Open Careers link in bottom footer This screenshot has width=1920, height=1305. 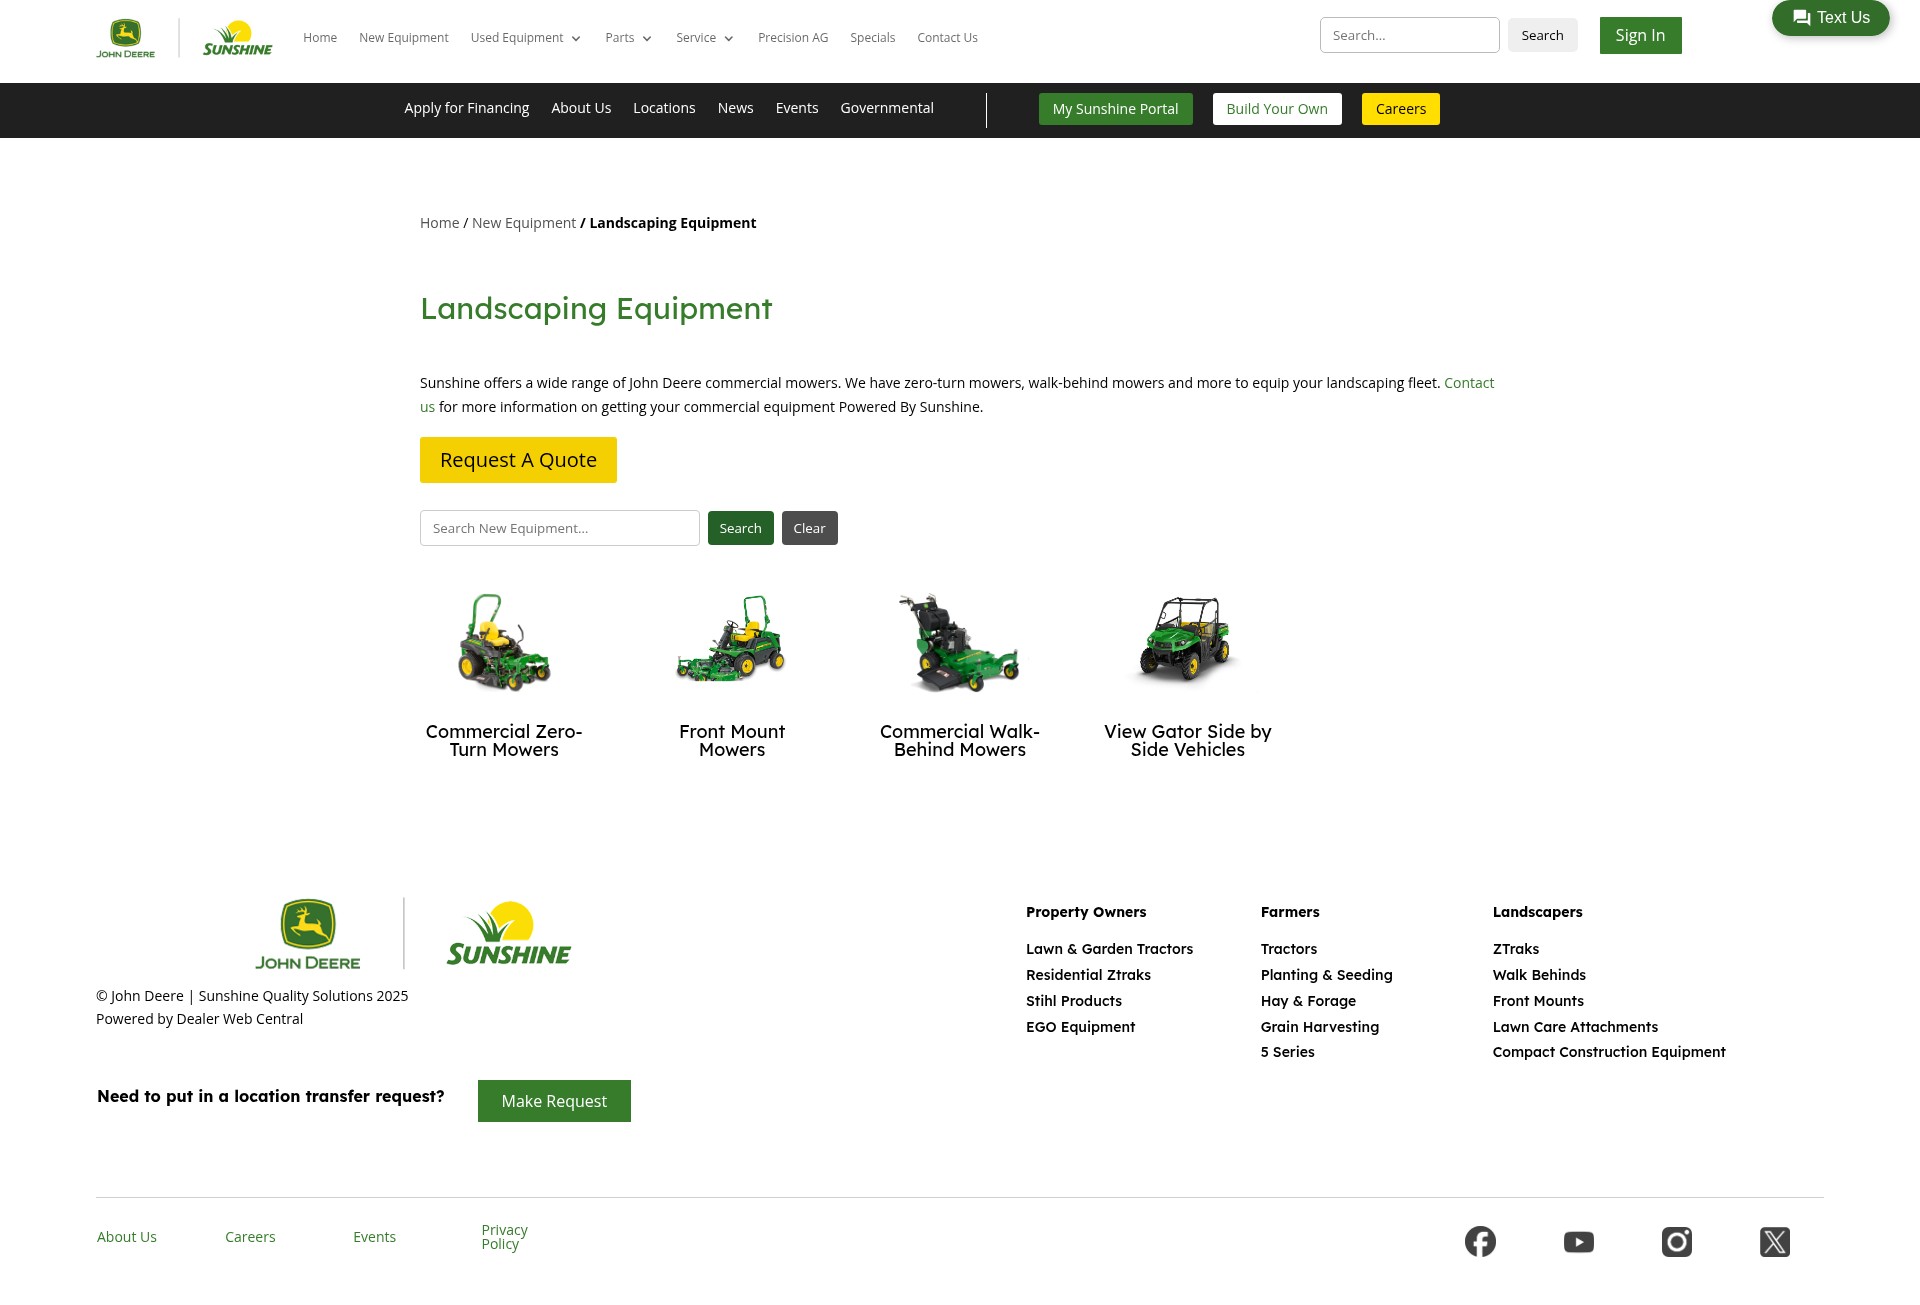tap(250, 1237)
